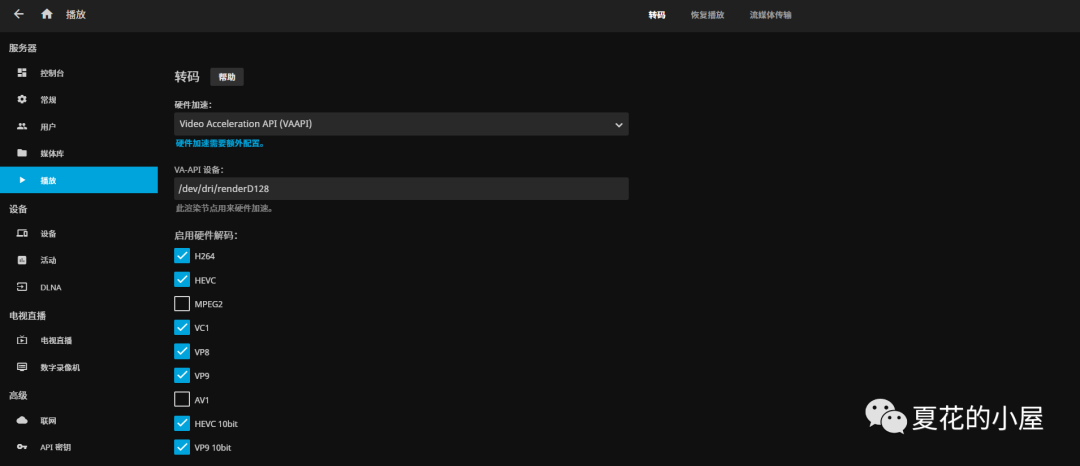1080x466 pixels.
Task: Enable the AV1 decoding checkbox
Action: (182, 399)
